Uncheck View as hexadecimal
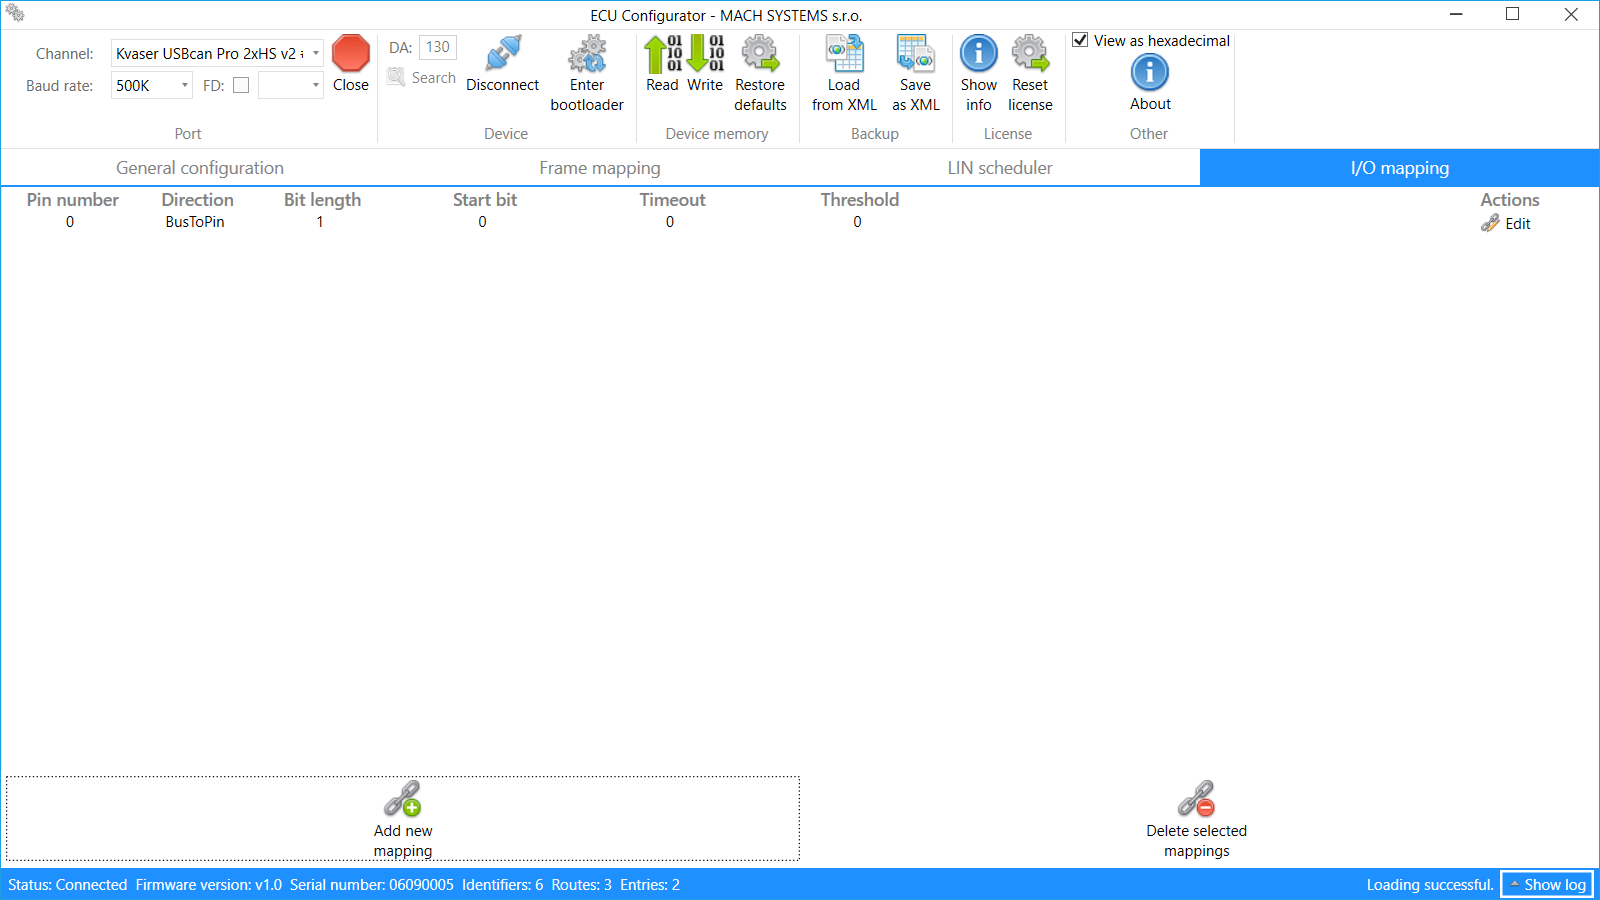Viewport: 1600px width, 900px height. click(1081, 40)
